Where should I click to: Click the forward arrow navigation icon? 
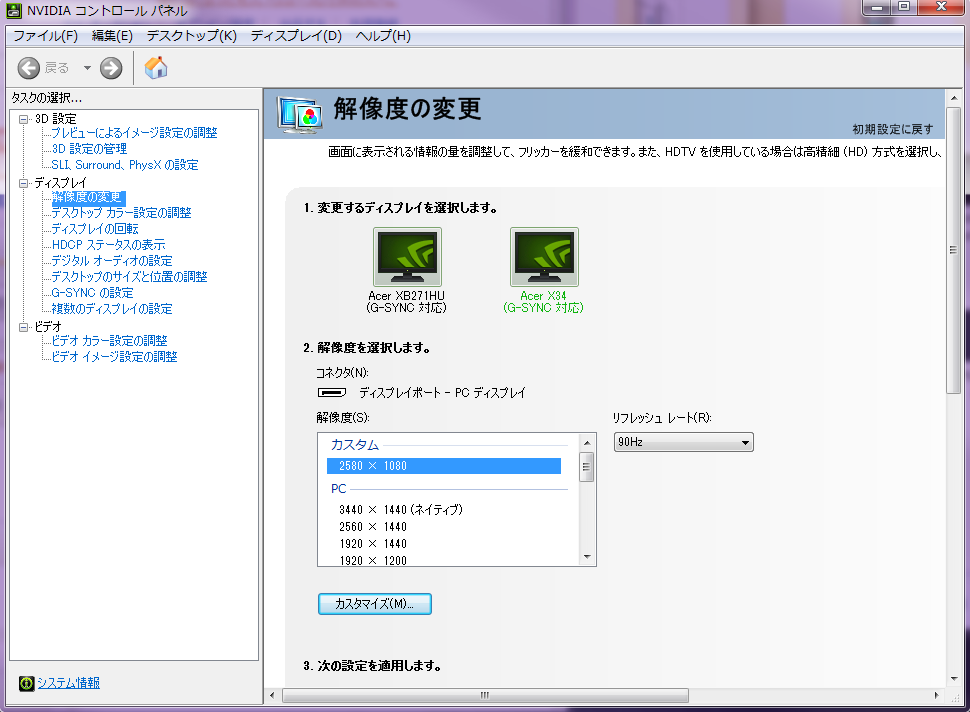point(111,68)
